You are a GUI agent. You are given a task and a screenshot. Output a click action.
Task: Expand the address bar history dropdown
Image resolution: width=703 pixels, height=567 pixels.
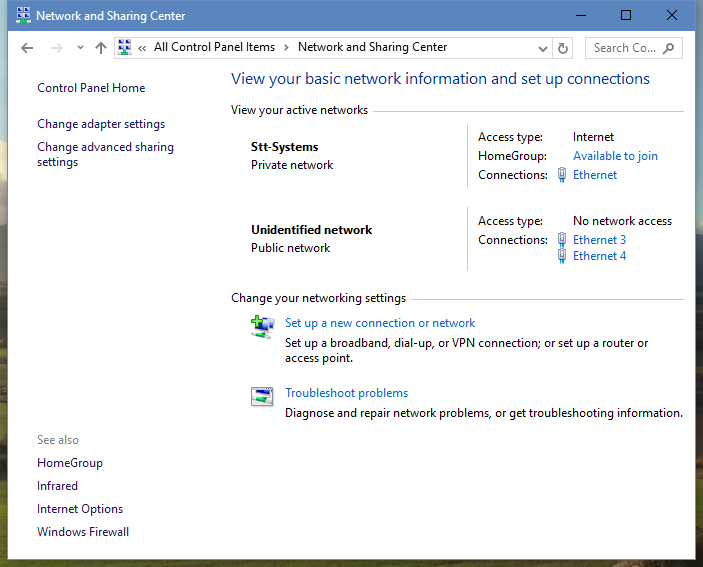(542, 48)
